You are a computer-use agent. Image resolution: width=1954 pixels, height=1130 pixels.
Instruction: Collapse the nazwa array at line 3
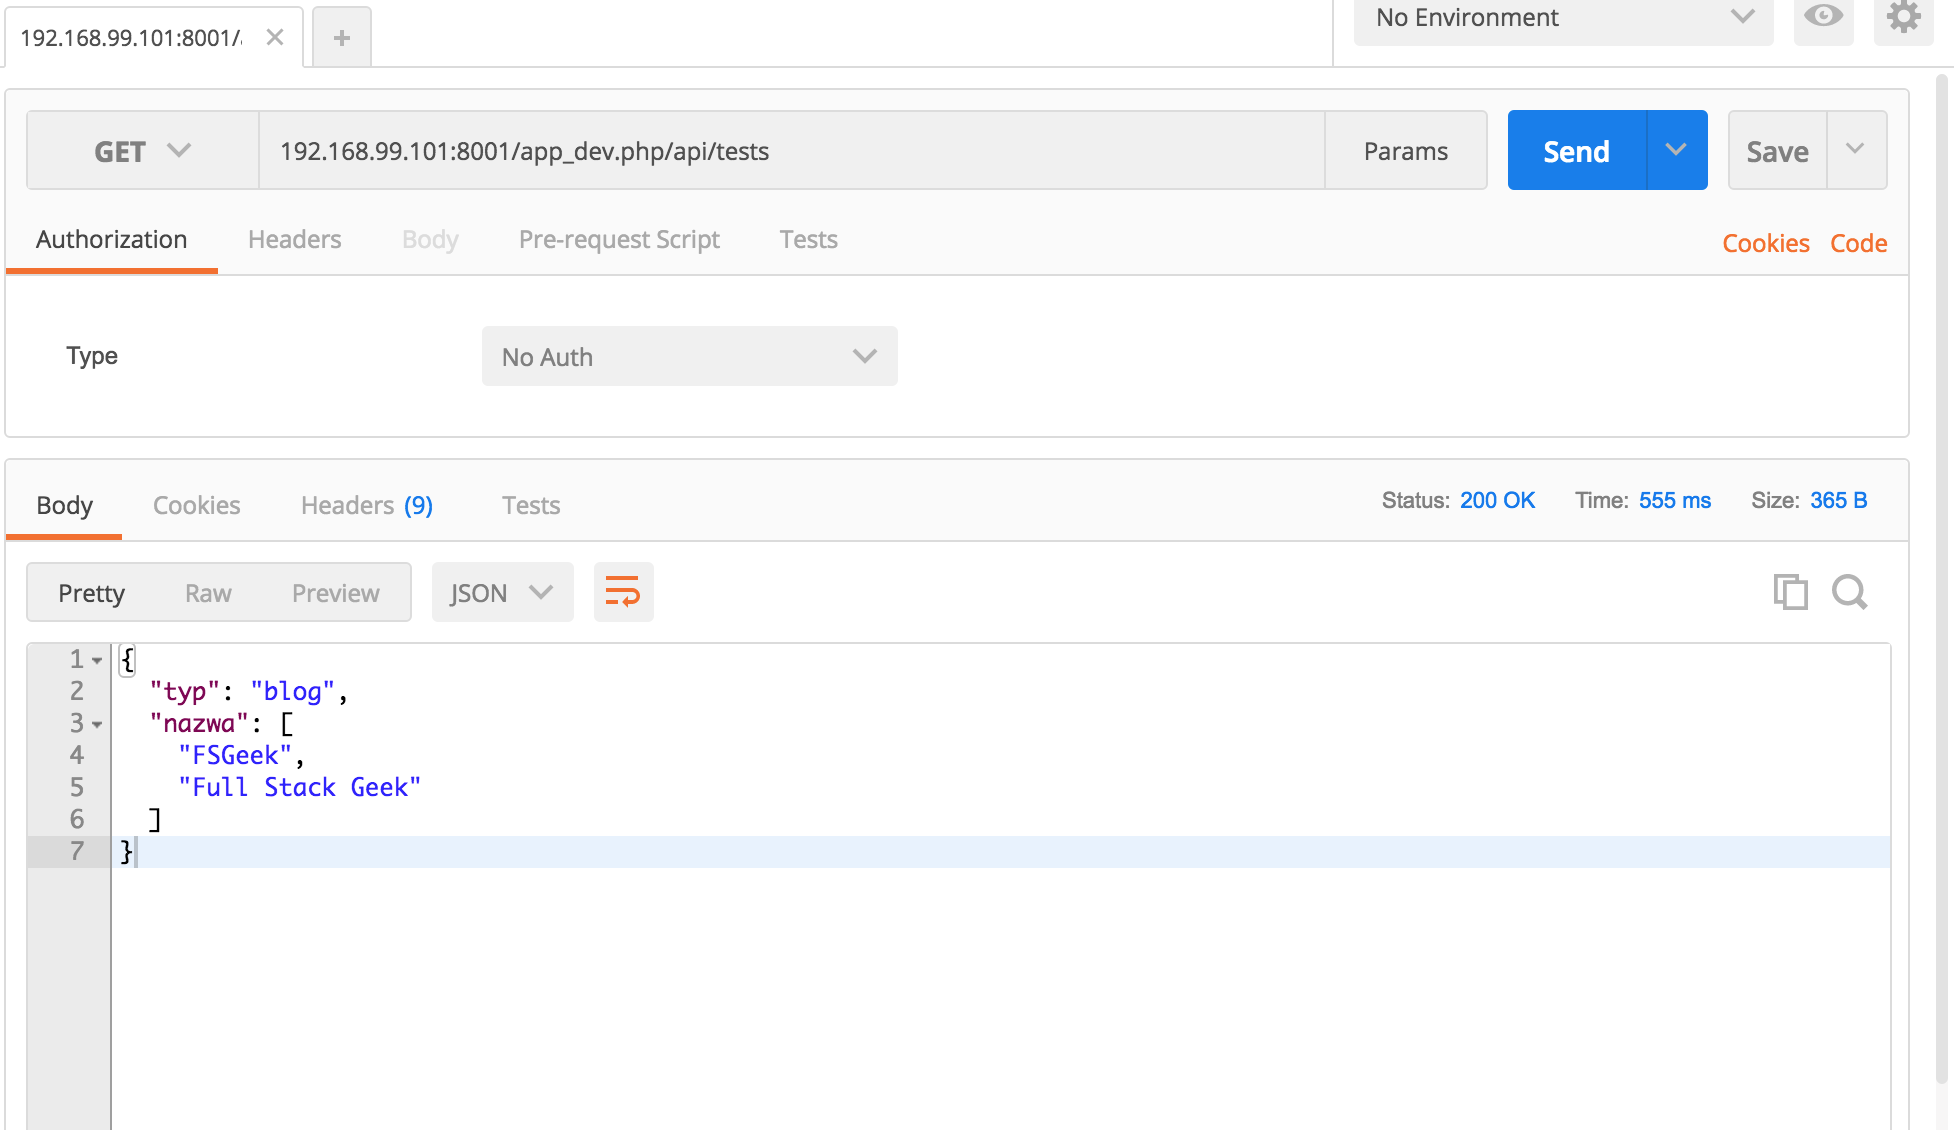(x=97, y=724)
